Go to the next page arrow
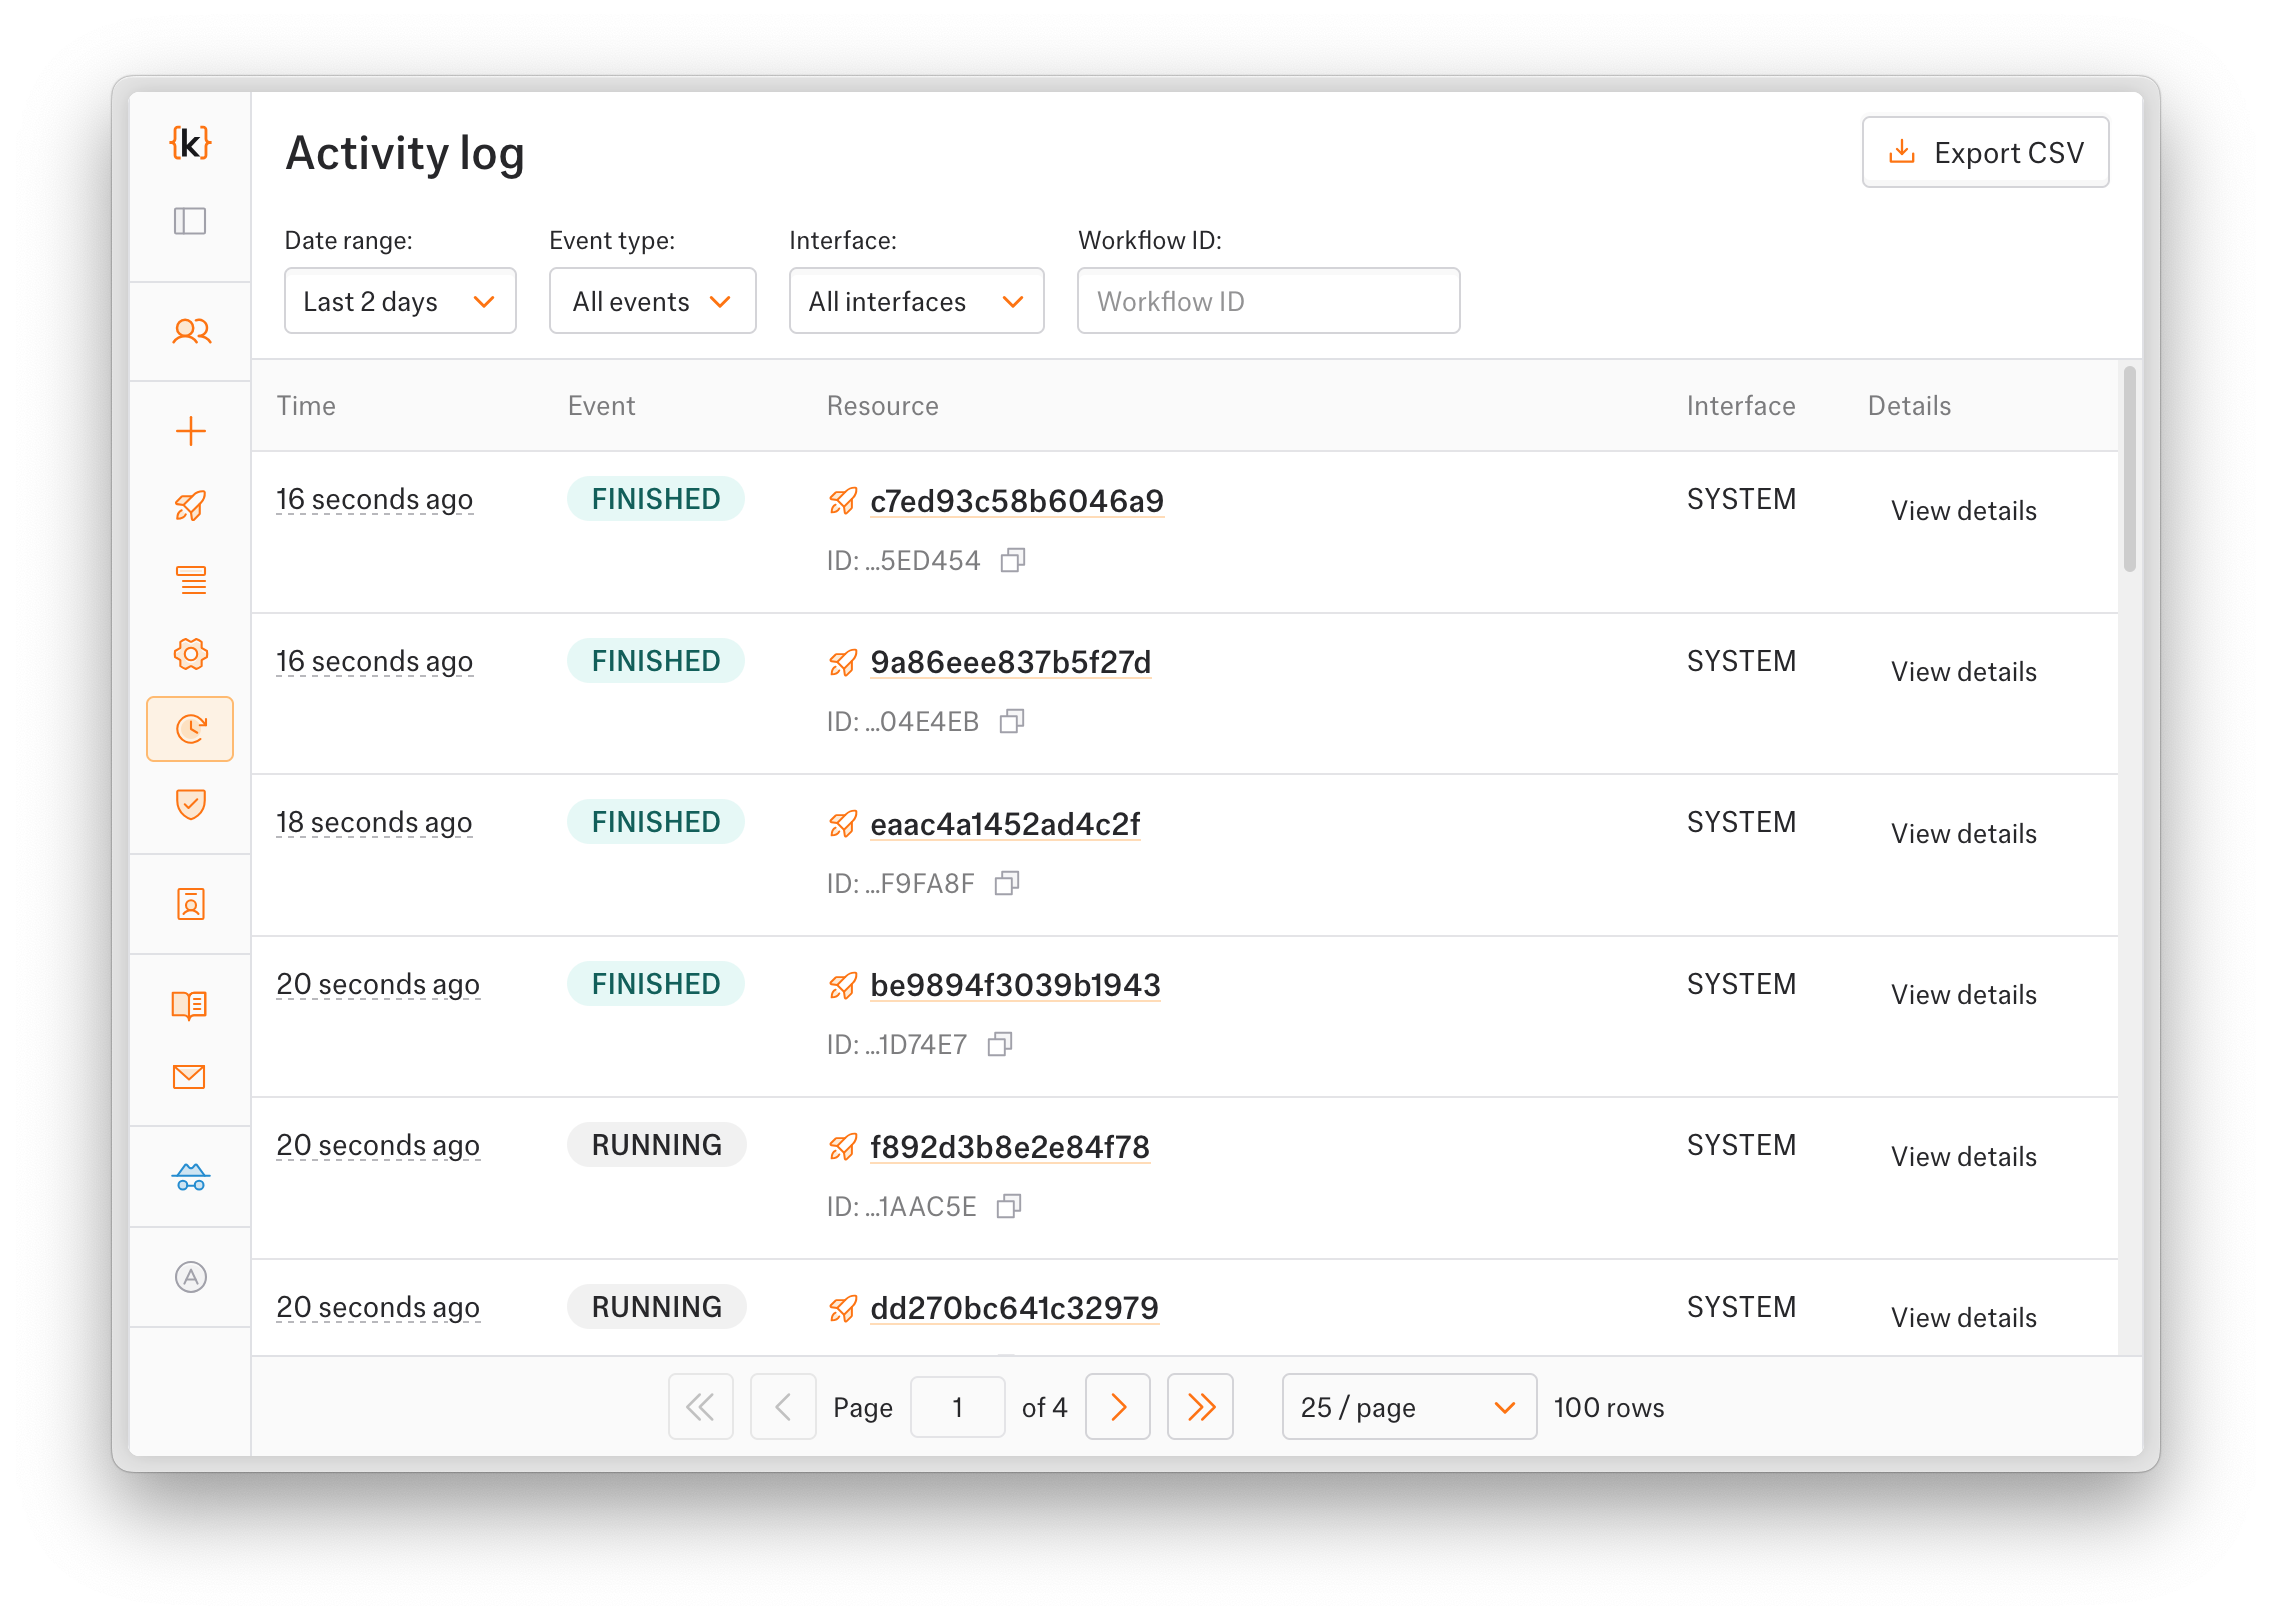Screen dimensions: 2272x1620 click(x=1118, y=1407)
